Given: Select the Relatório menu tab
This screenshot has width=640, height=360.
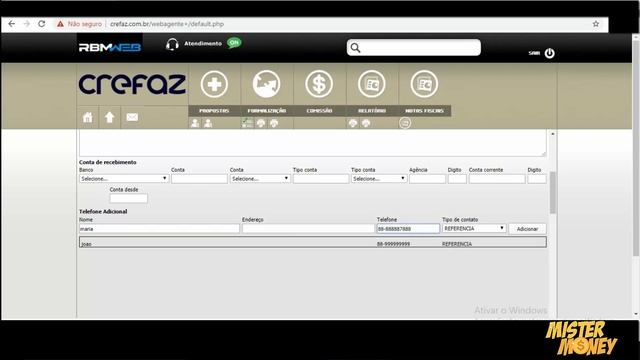Looking at the screenshot, I should tap(372, 111).
